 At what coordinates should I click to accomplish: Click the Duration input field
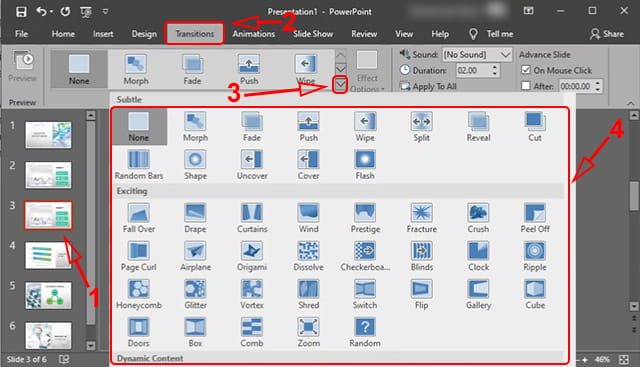[473, 70]
